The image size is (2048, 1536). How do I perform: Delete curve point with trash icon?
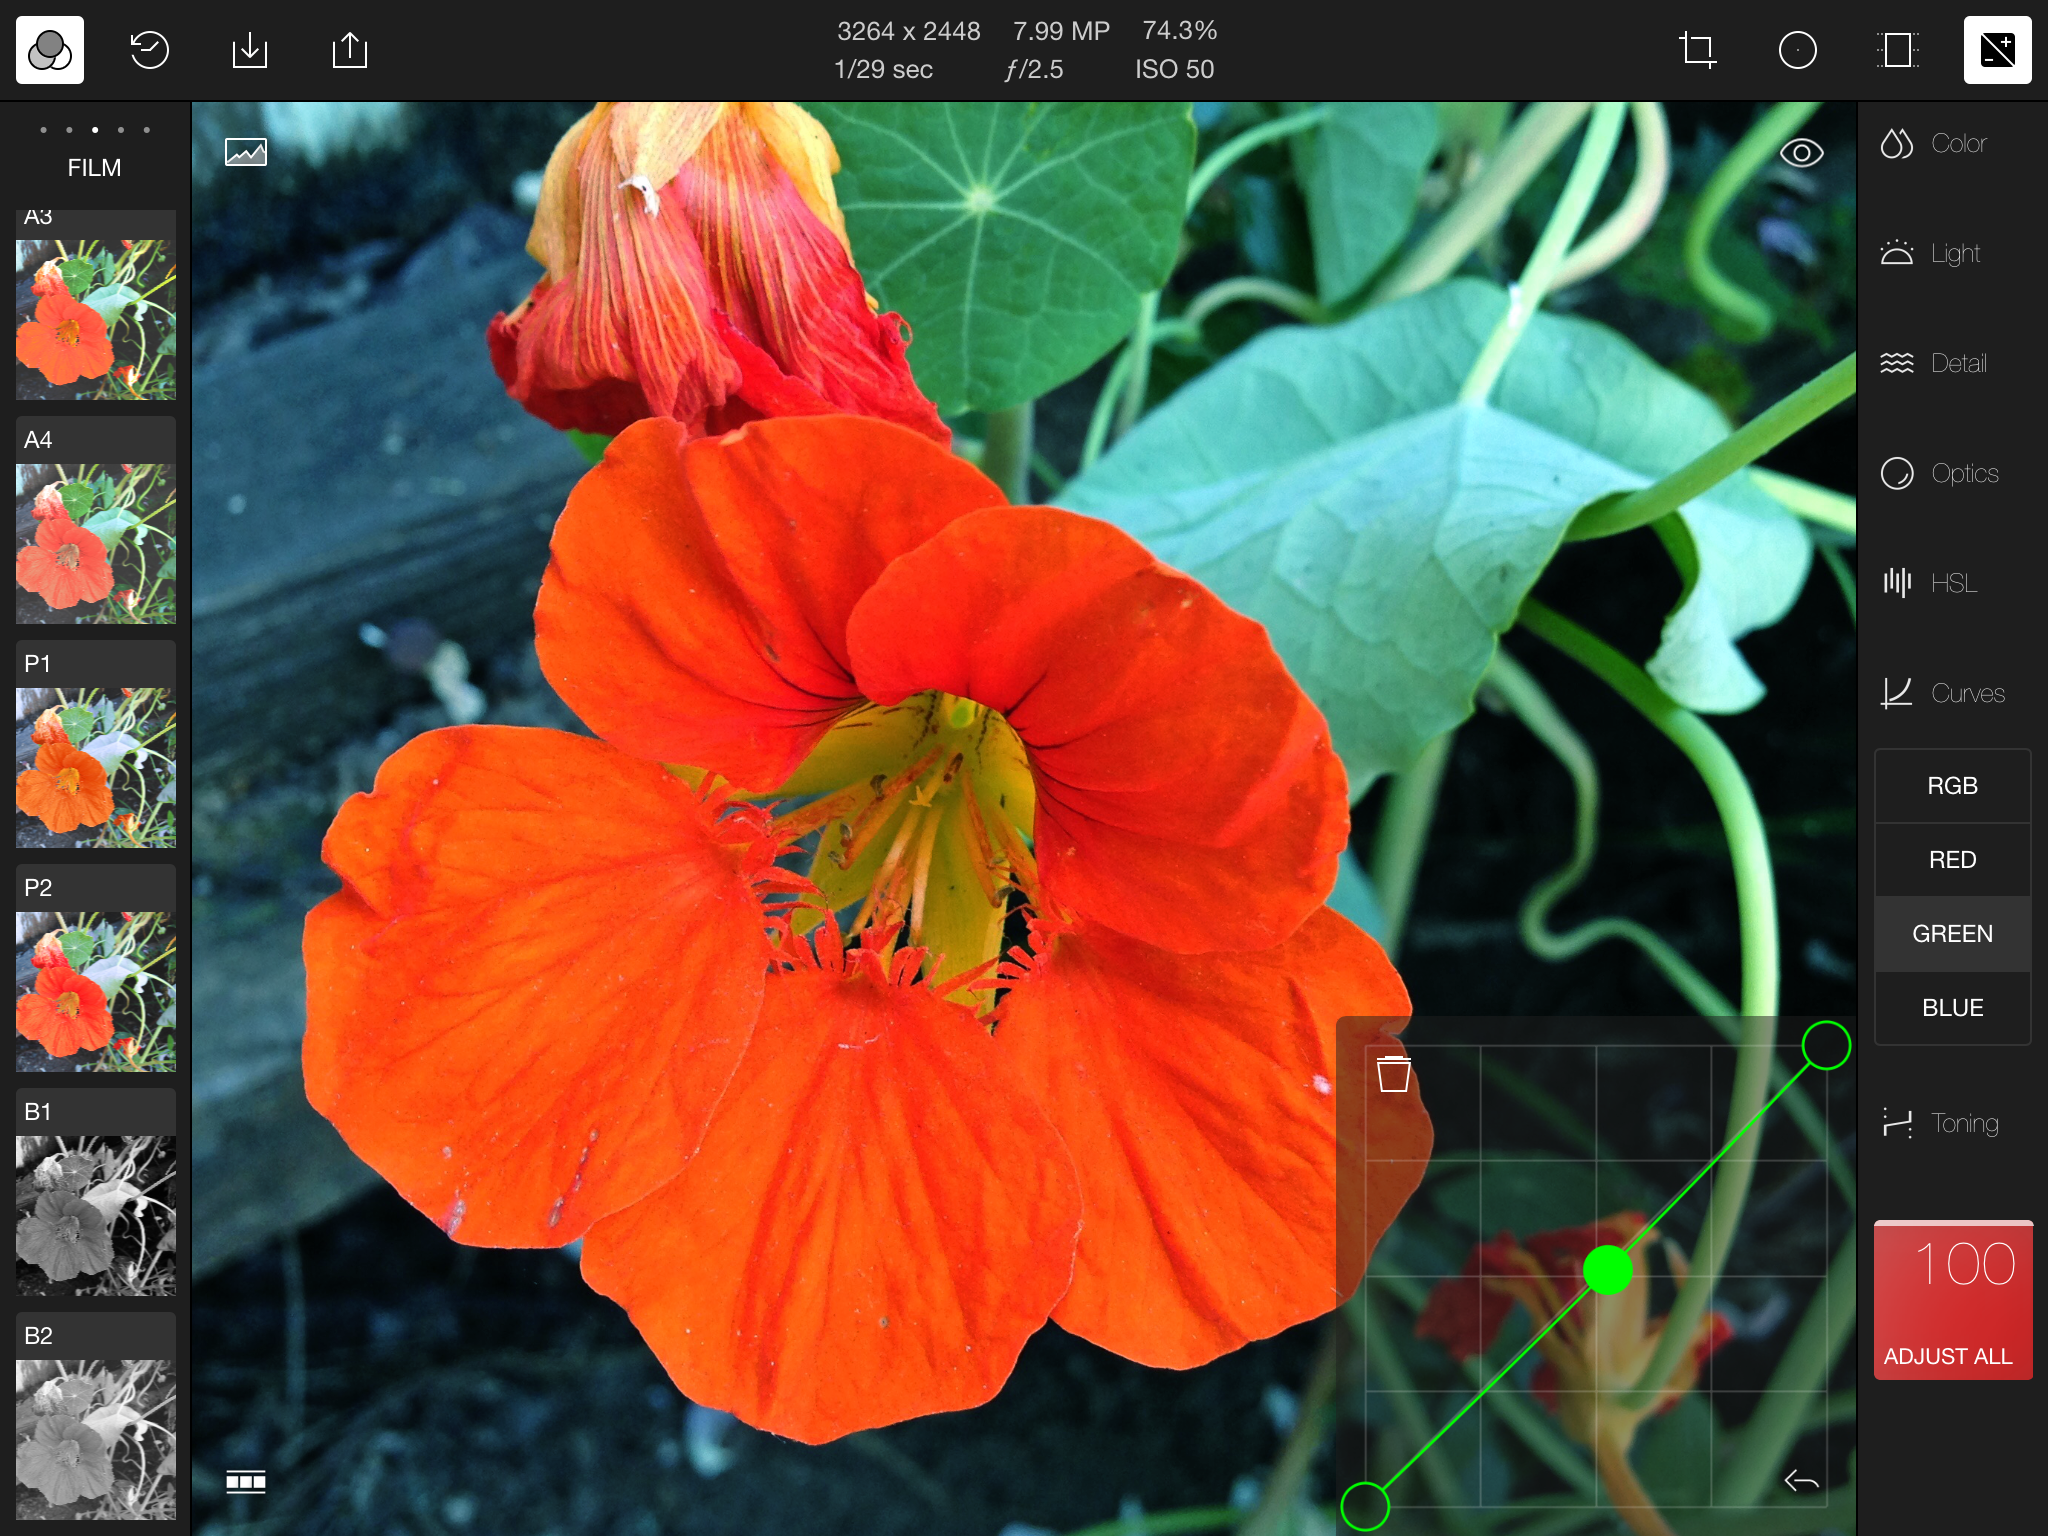tap(1394, 1074)
